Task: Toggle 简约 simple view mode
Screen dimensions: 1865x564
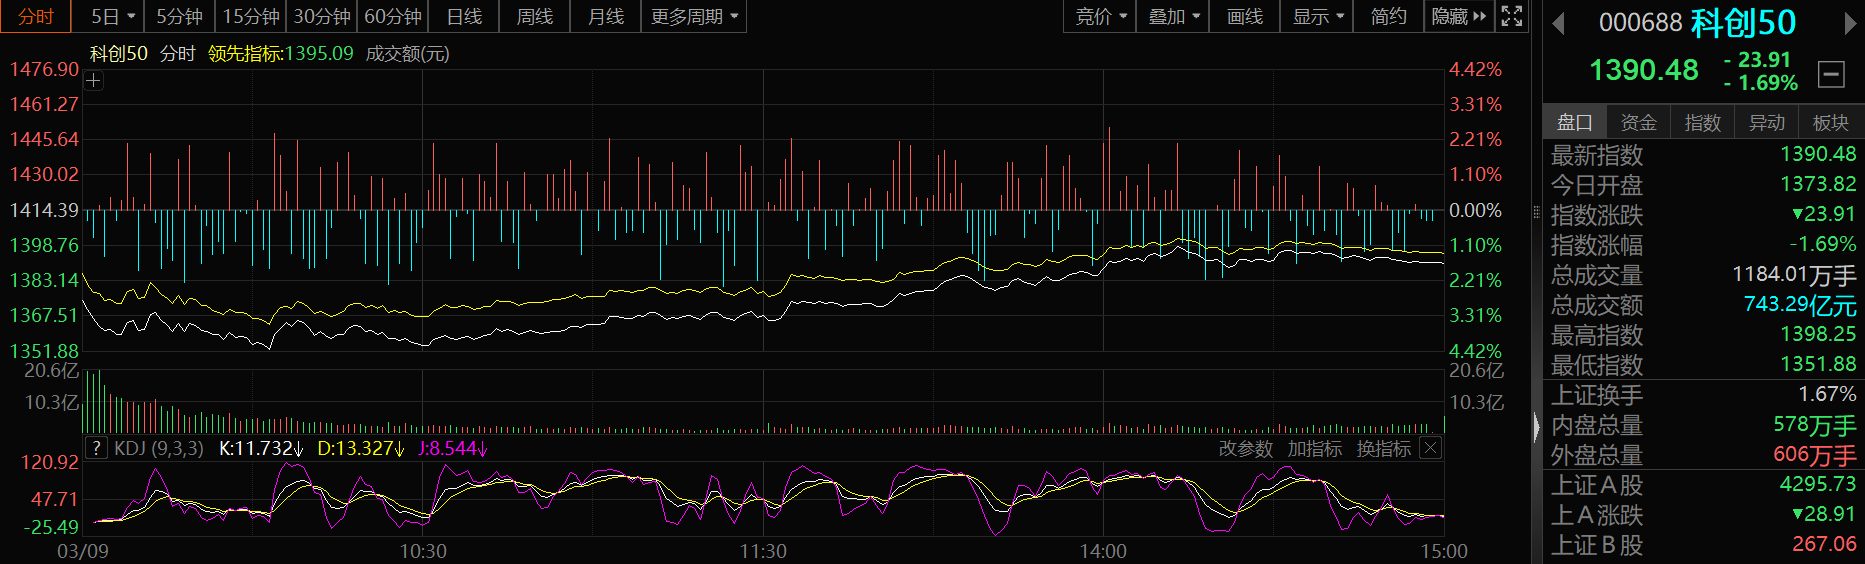Action: point(1388,17)
